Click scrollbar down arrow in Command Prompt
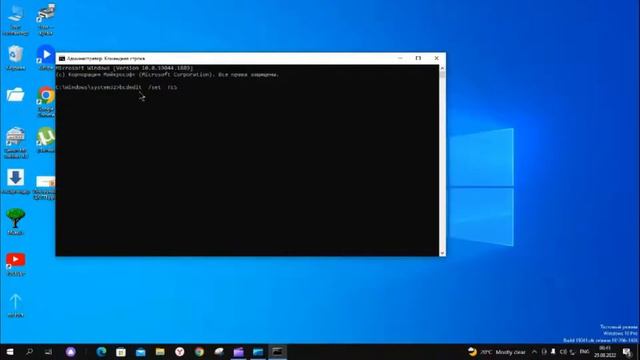 click(442, 253)
